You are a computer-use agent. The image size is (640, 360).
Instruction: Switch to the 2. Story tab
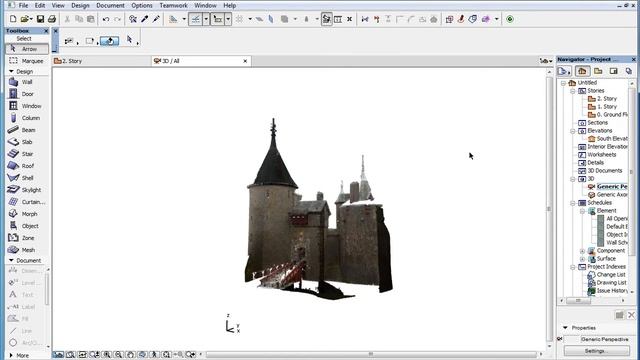coord(101,61)
